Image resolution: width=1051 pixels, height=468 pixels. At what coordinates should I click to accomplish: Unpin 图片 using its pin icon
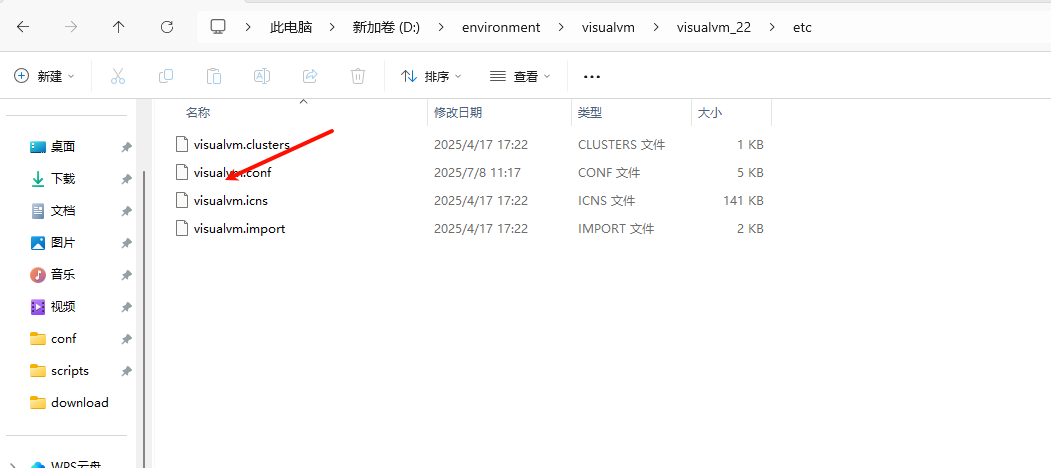tap(126, 243)
